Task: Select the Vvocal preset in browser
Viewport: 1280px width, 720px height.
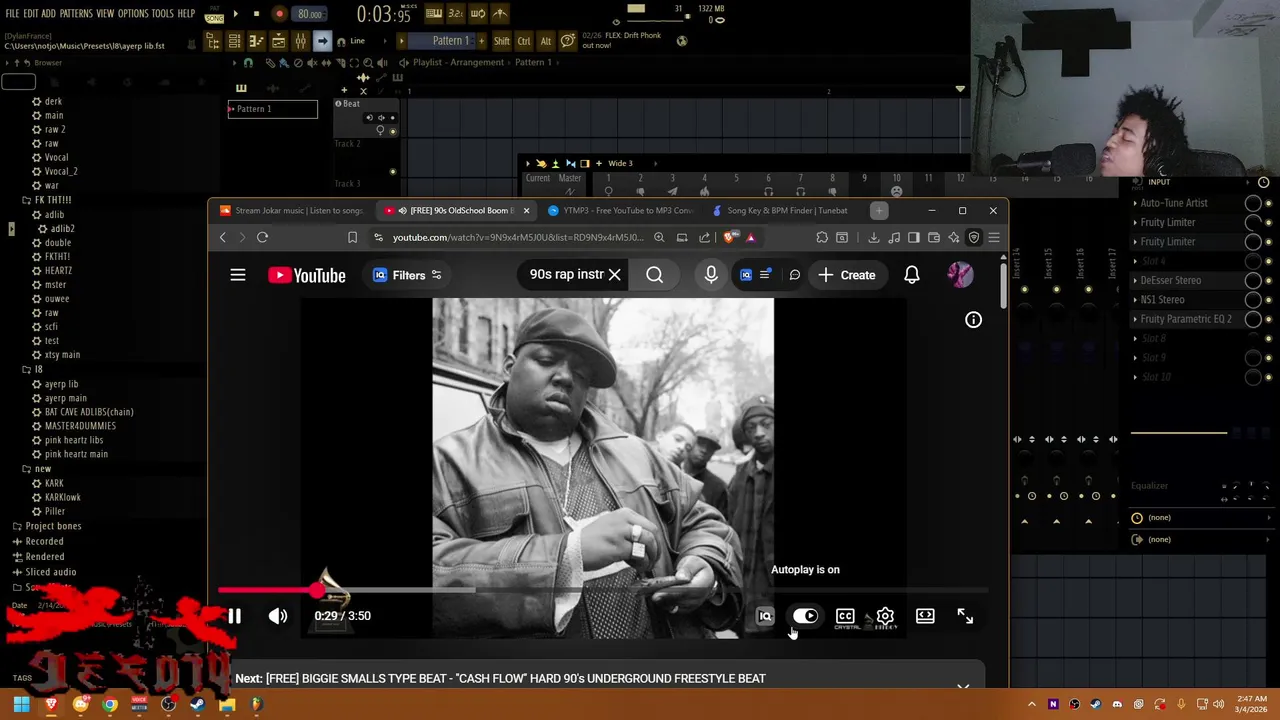Action: (x=56, y=157)
